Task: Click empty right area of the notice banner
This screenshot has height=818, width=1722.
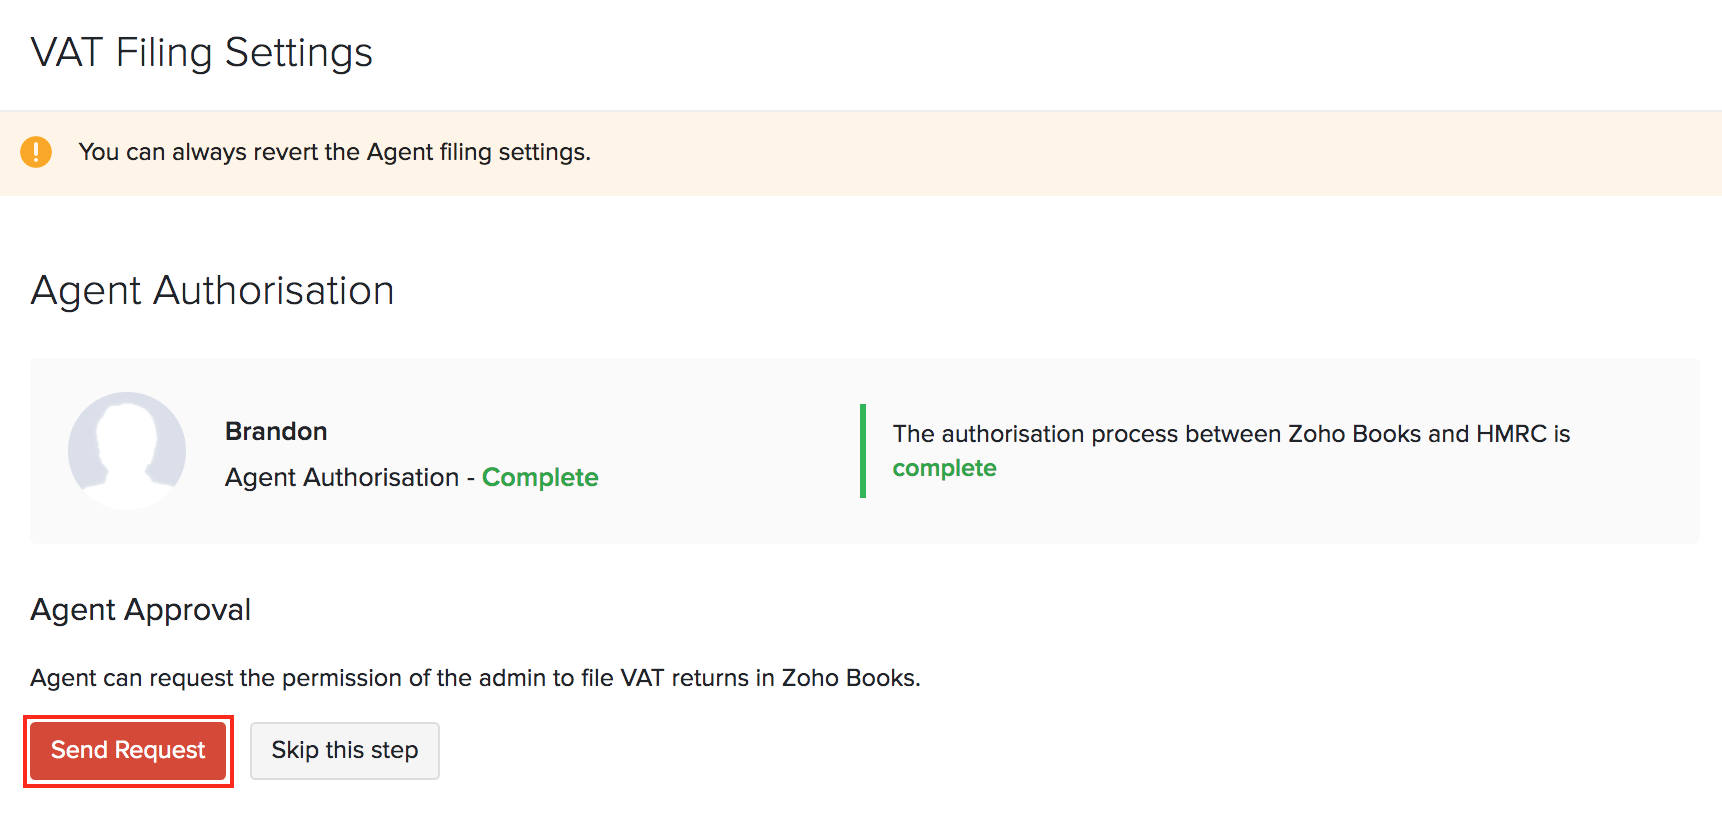Action: point(1200,152)
